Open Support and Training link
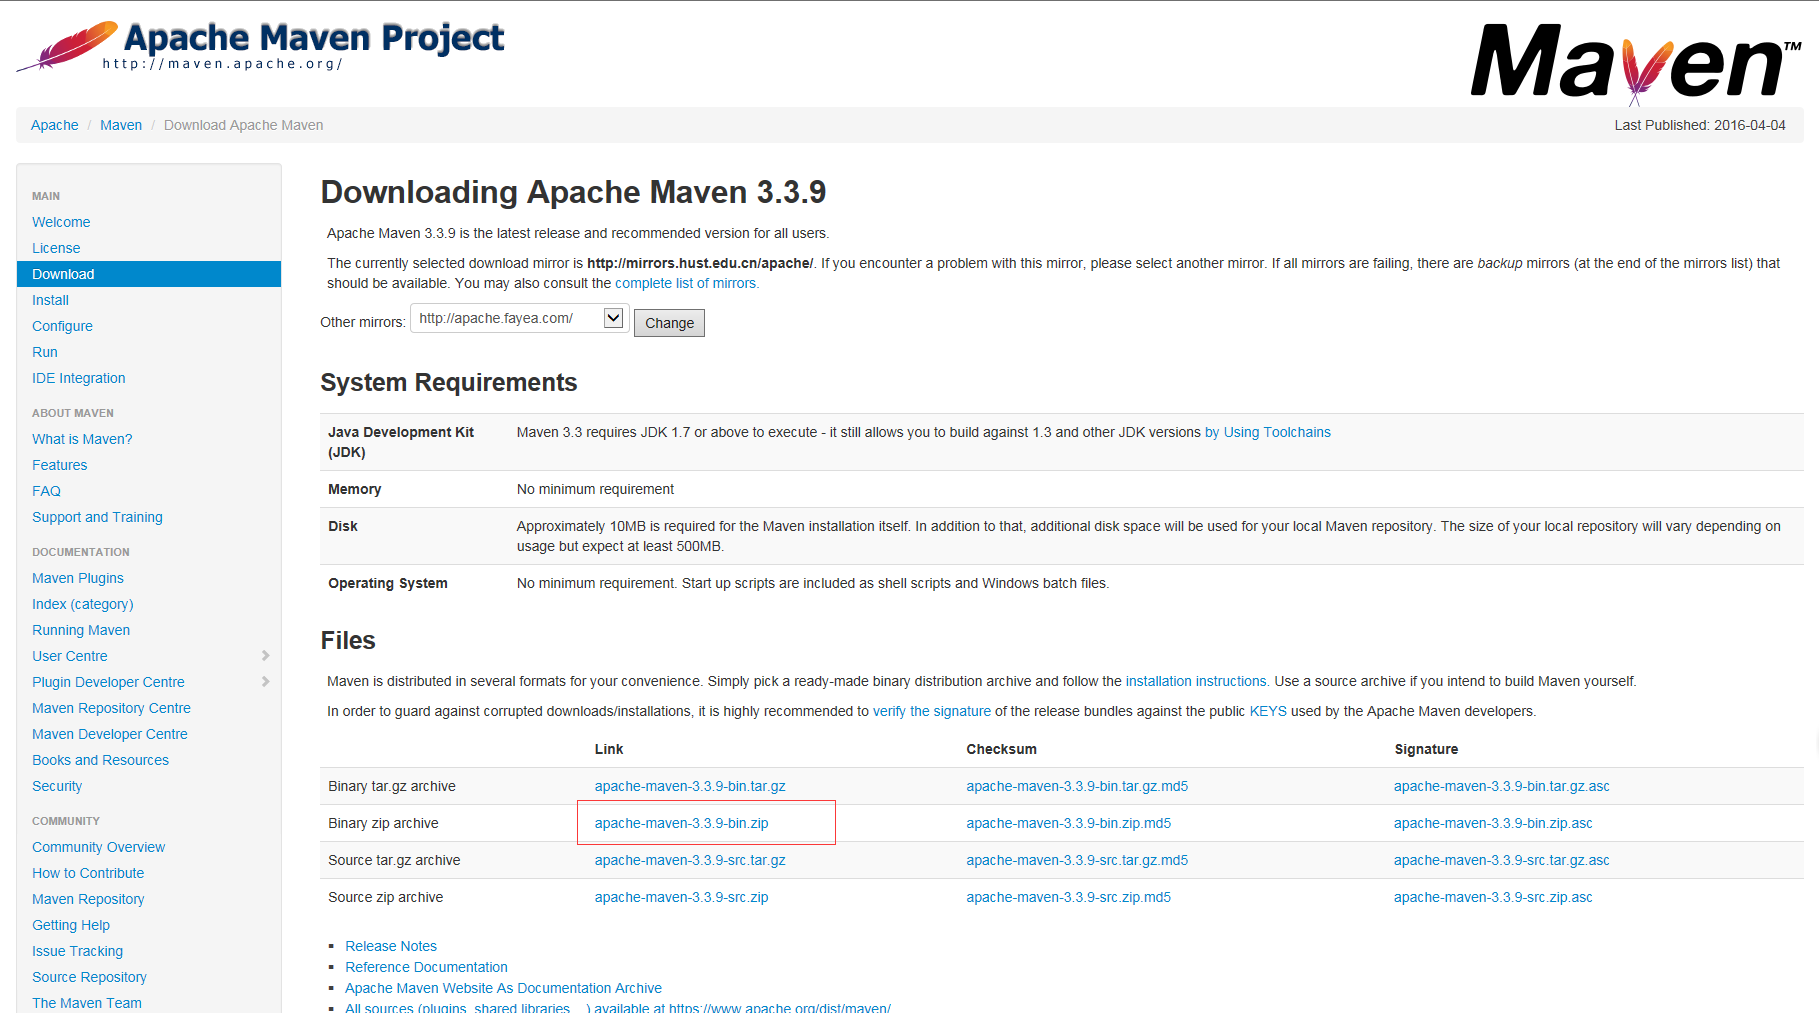This screenshot has width=1819, height=1013. 97,517
